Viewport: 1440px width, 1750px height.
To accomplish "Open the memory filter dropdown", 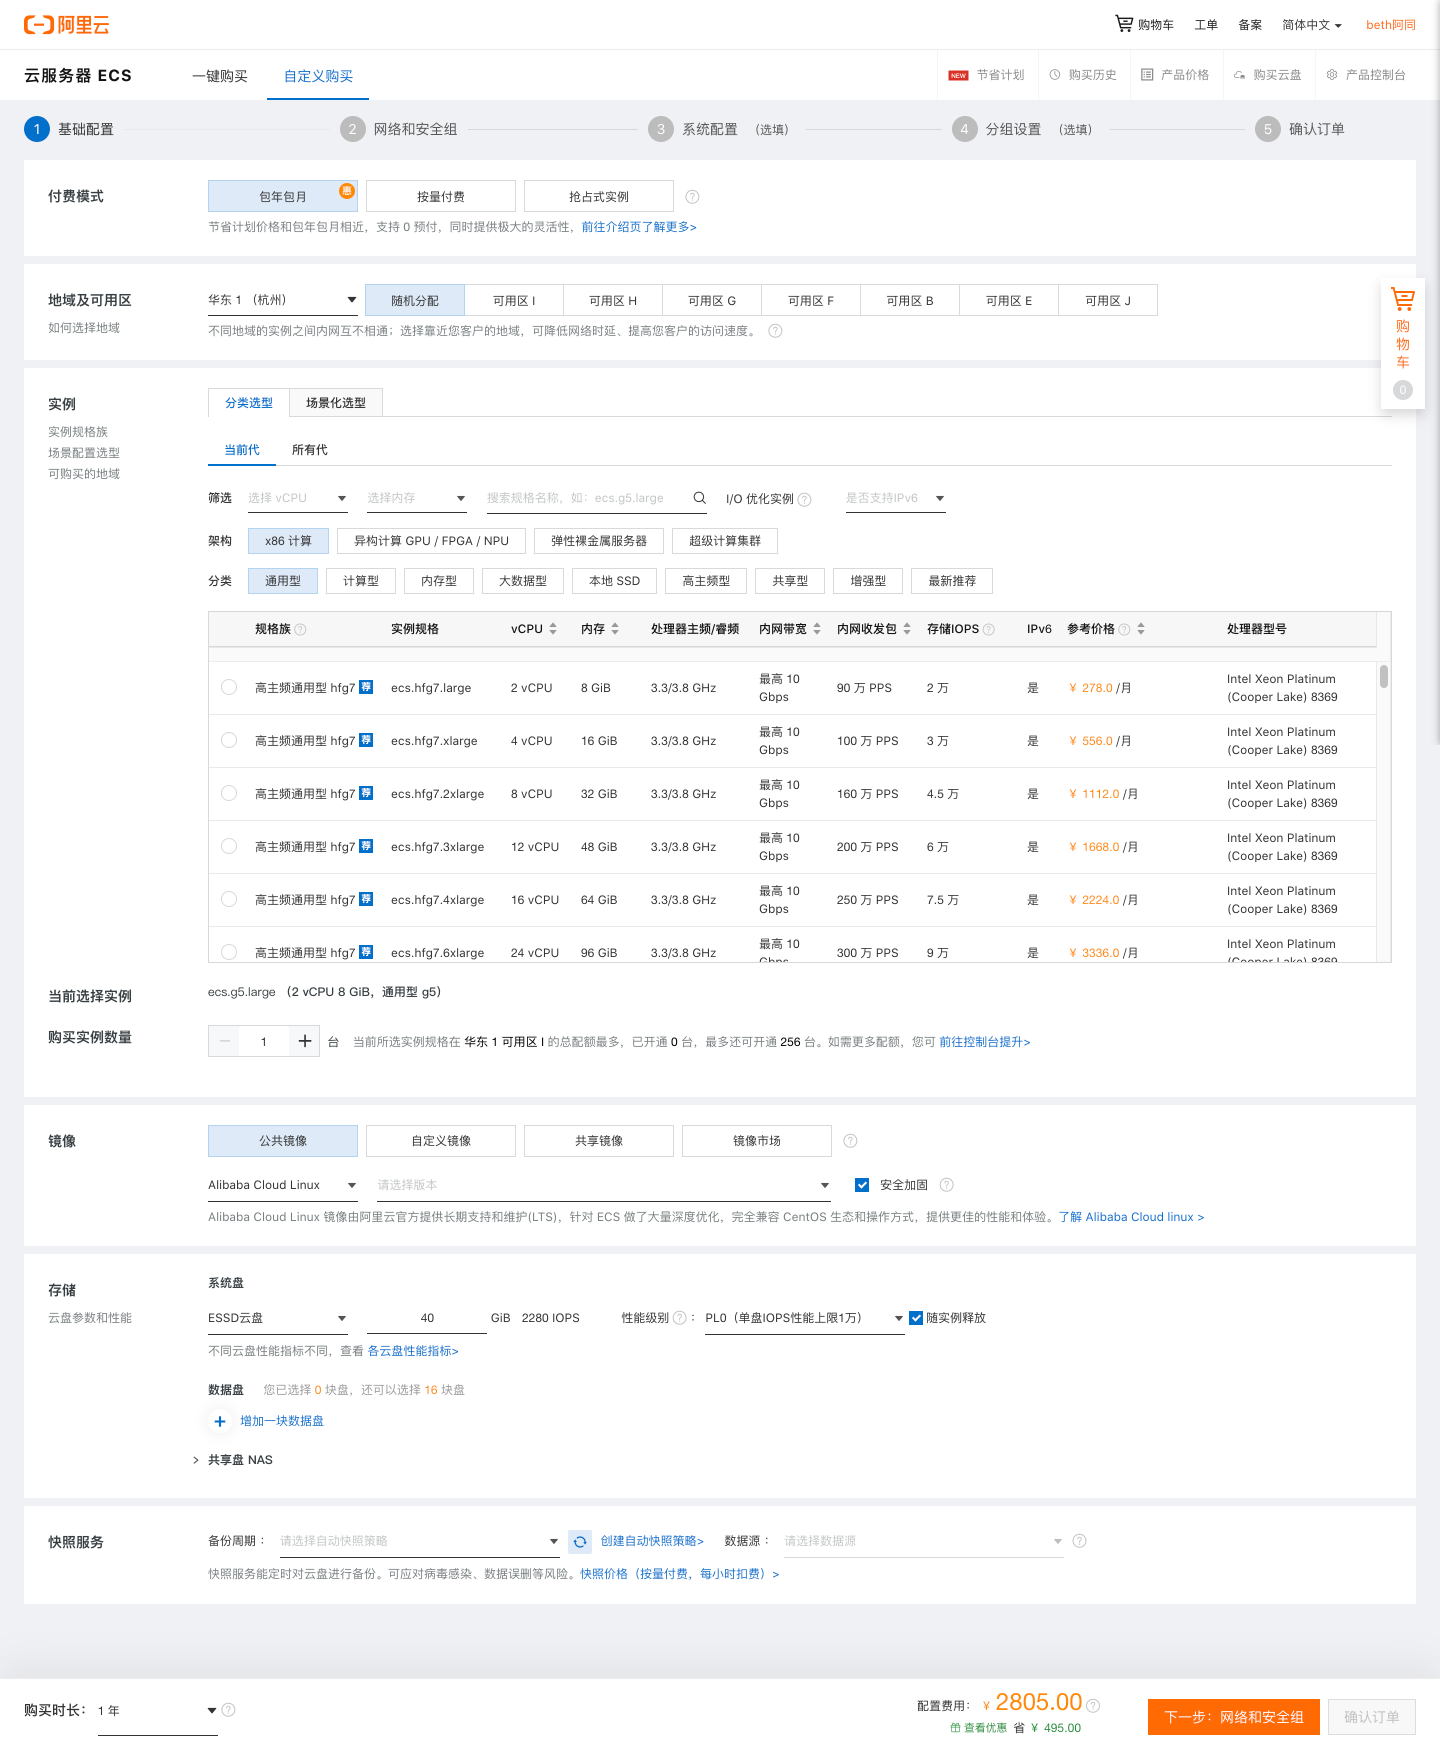I will tap(416, 498).
